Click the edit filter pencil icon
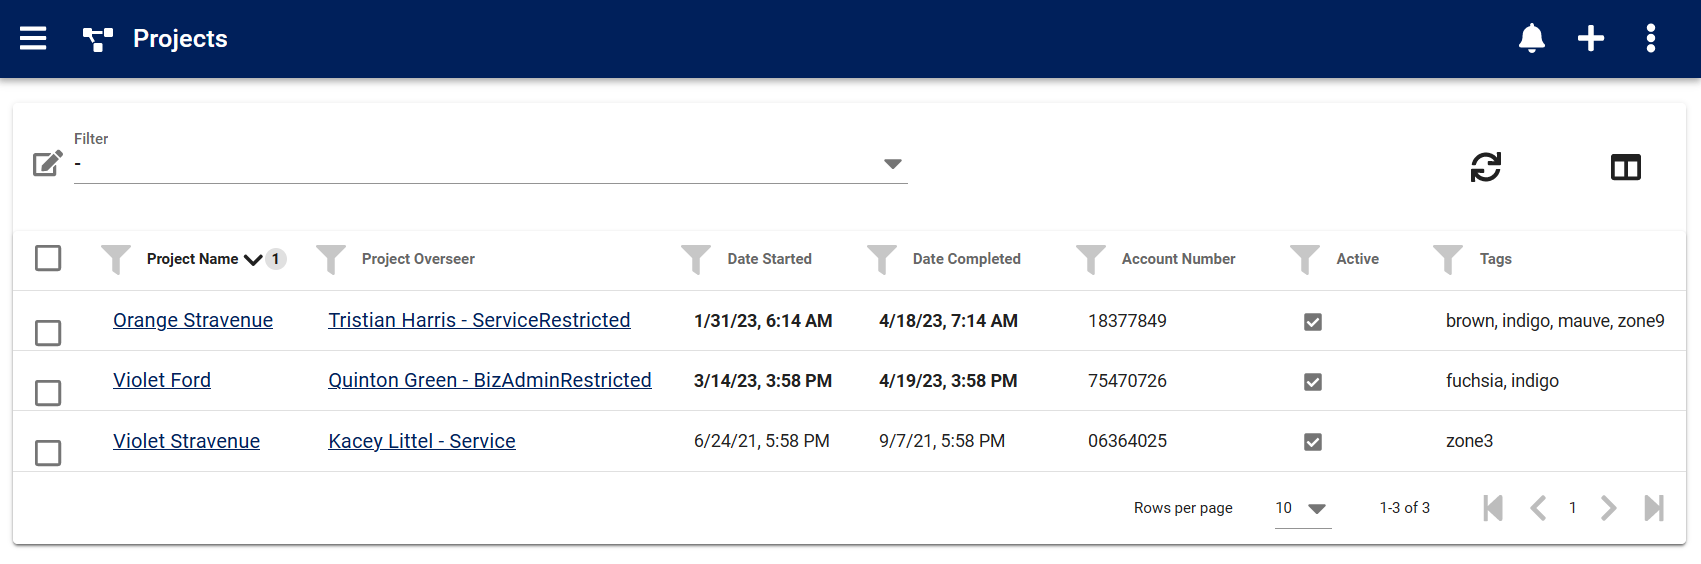 click(x=48, y=163)
